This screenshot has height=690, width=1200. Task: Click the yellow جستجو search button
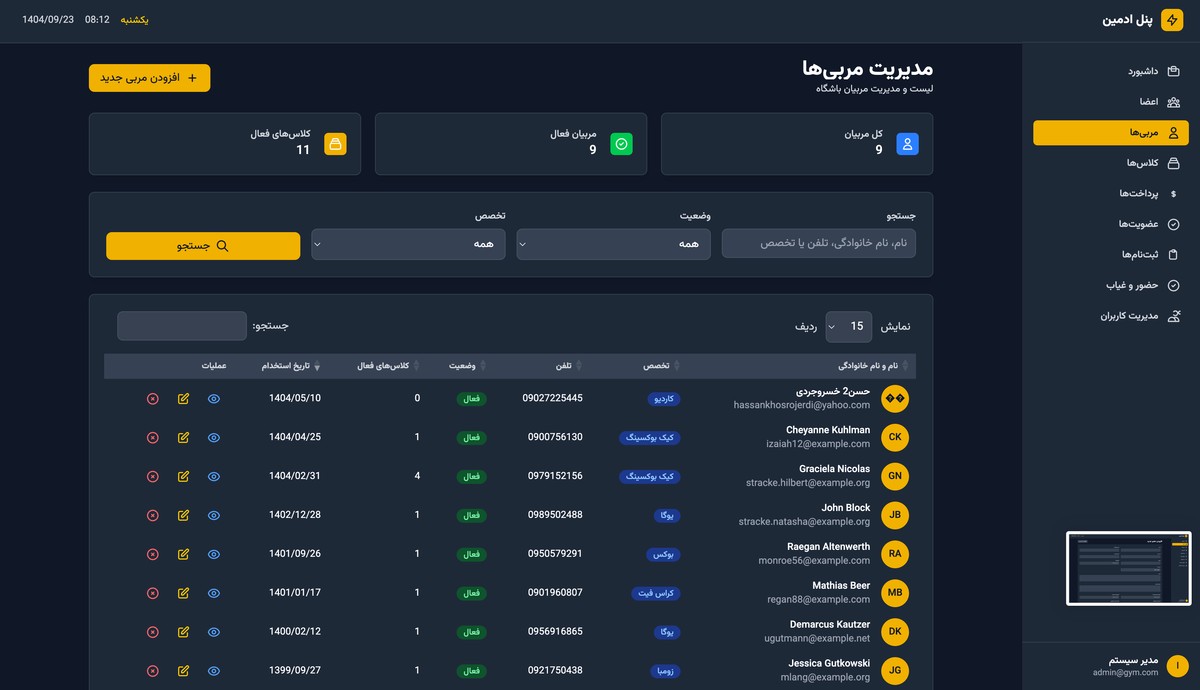coord(203,245)
